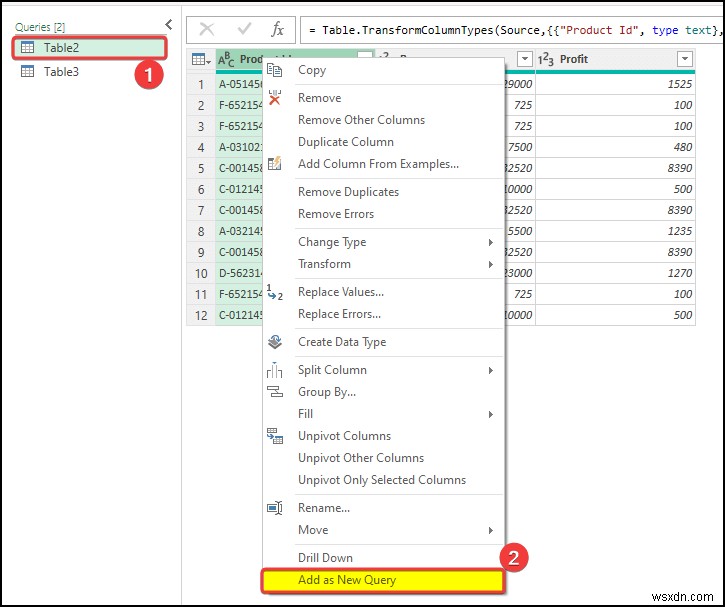725x607 pixels.
Task: Collapse the Queries pane with the chevron
Action: [169, 25]
